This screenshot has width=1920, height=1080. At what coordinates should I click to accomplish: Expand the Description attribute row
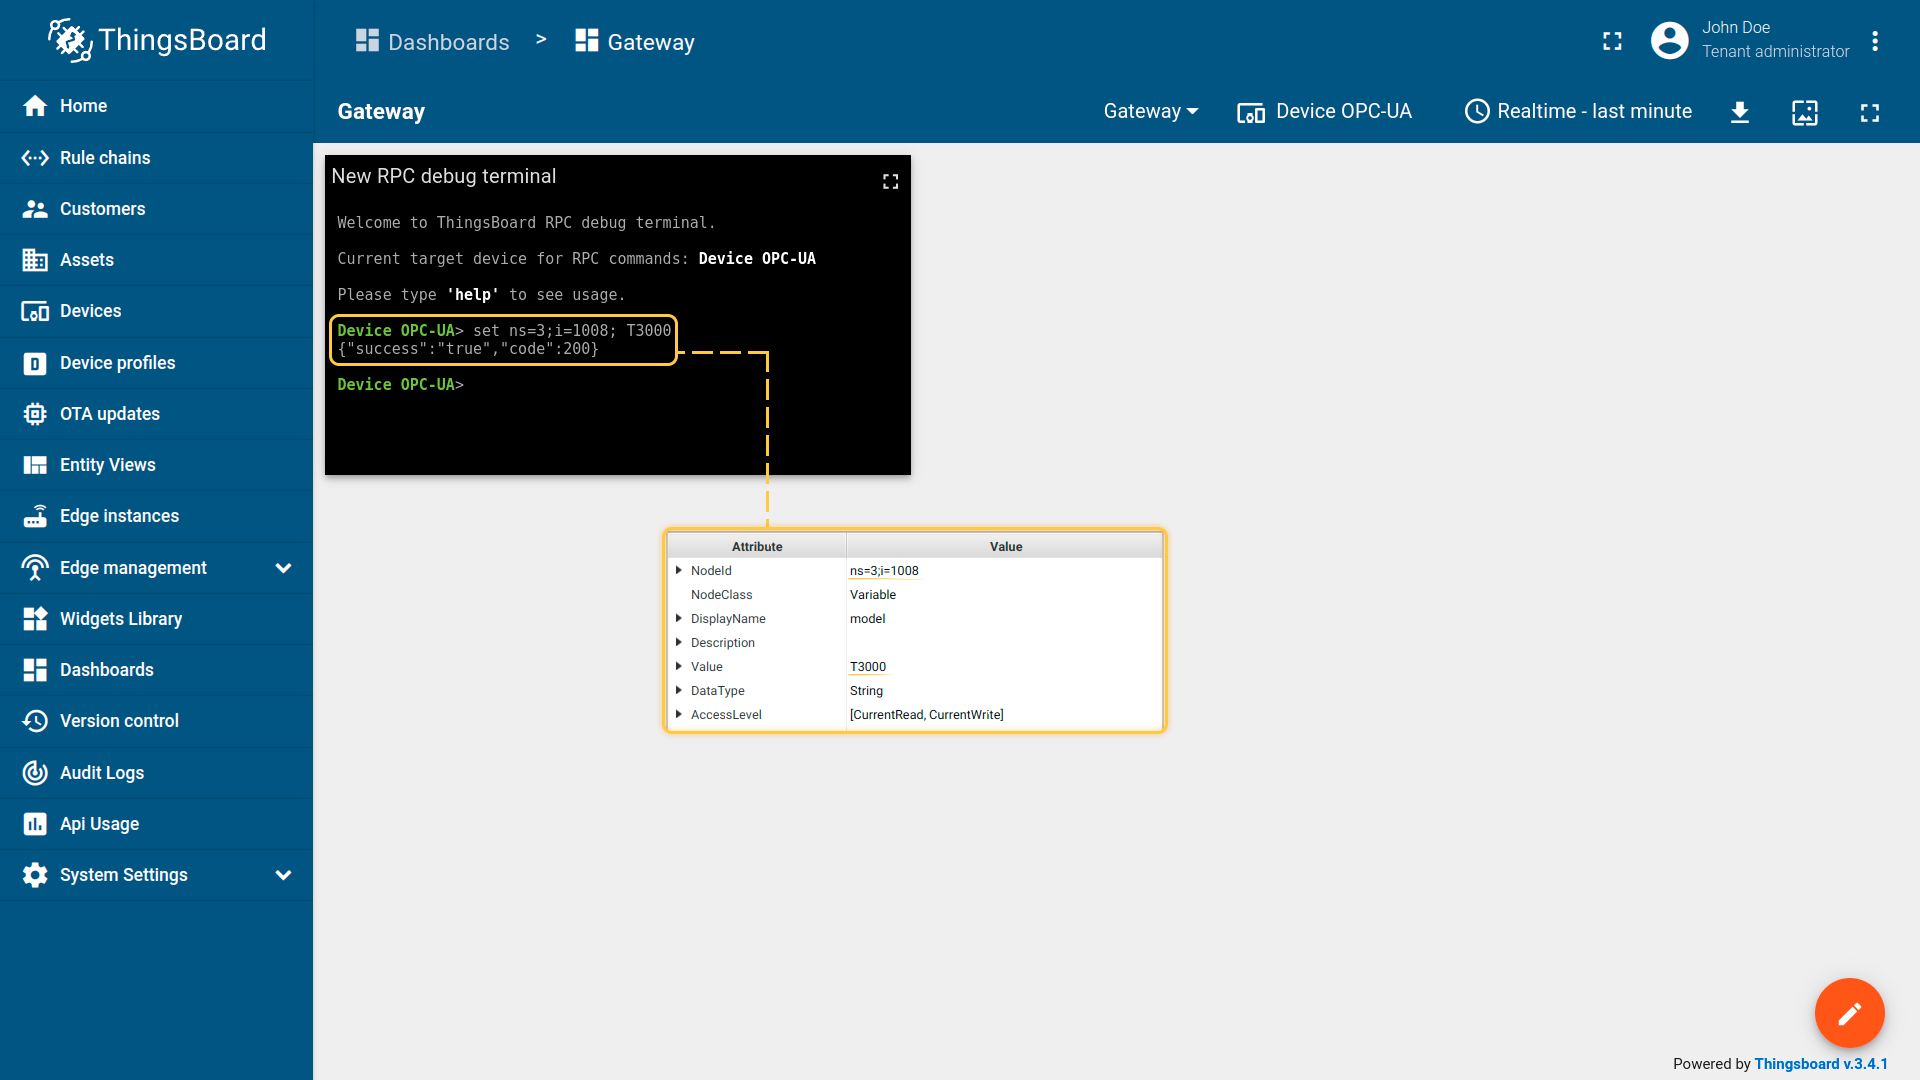[679, 642]
